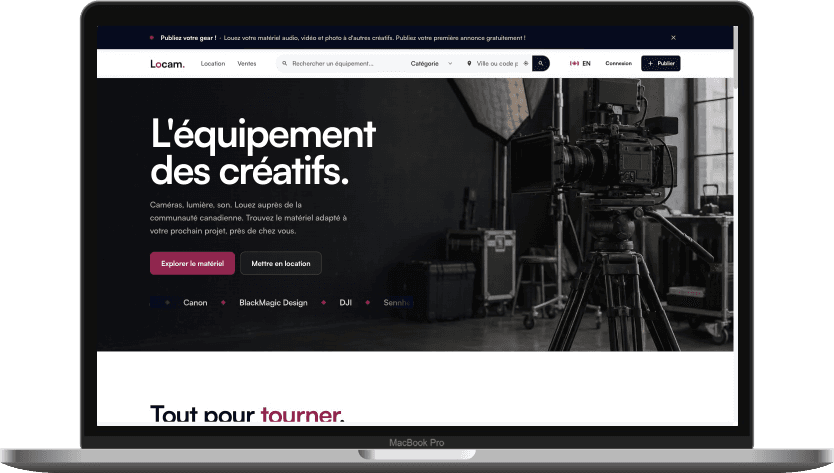Click the Connexion link

click(619, 63)
